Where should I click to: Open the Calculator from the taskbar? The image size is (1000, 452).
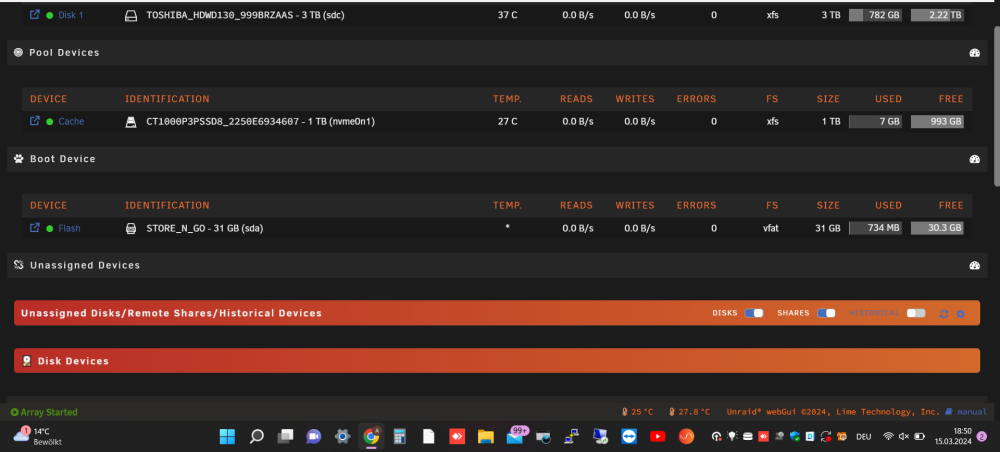pos(400,437)
